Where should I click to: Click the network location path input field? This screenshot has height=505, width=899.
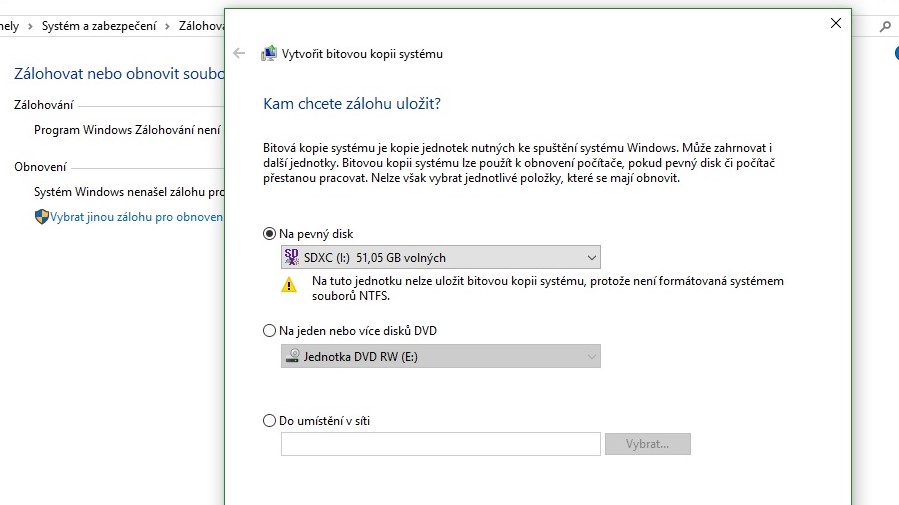tap(440, 444)
